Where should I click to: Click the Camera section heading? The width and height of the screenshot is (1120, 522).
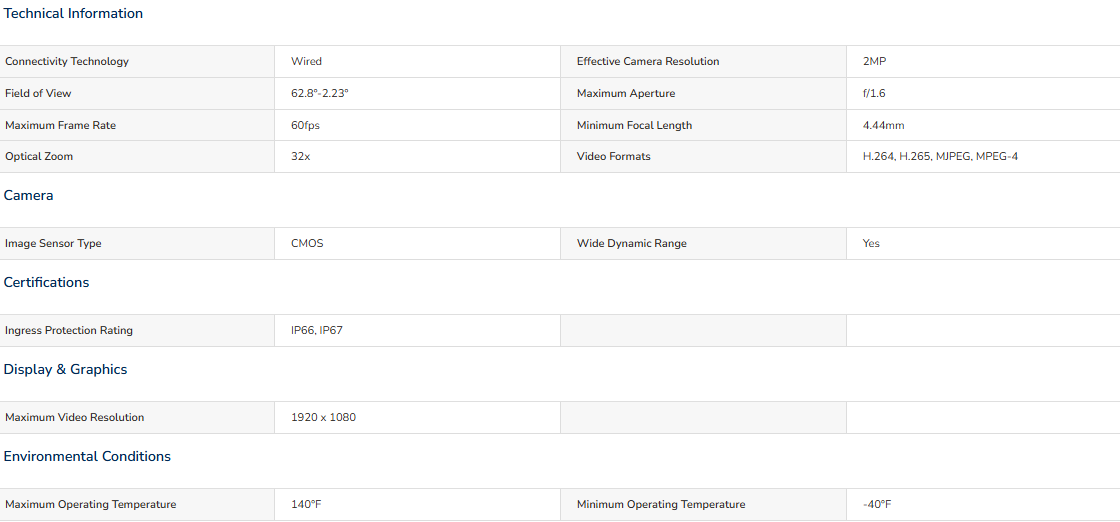click(29, 196)
